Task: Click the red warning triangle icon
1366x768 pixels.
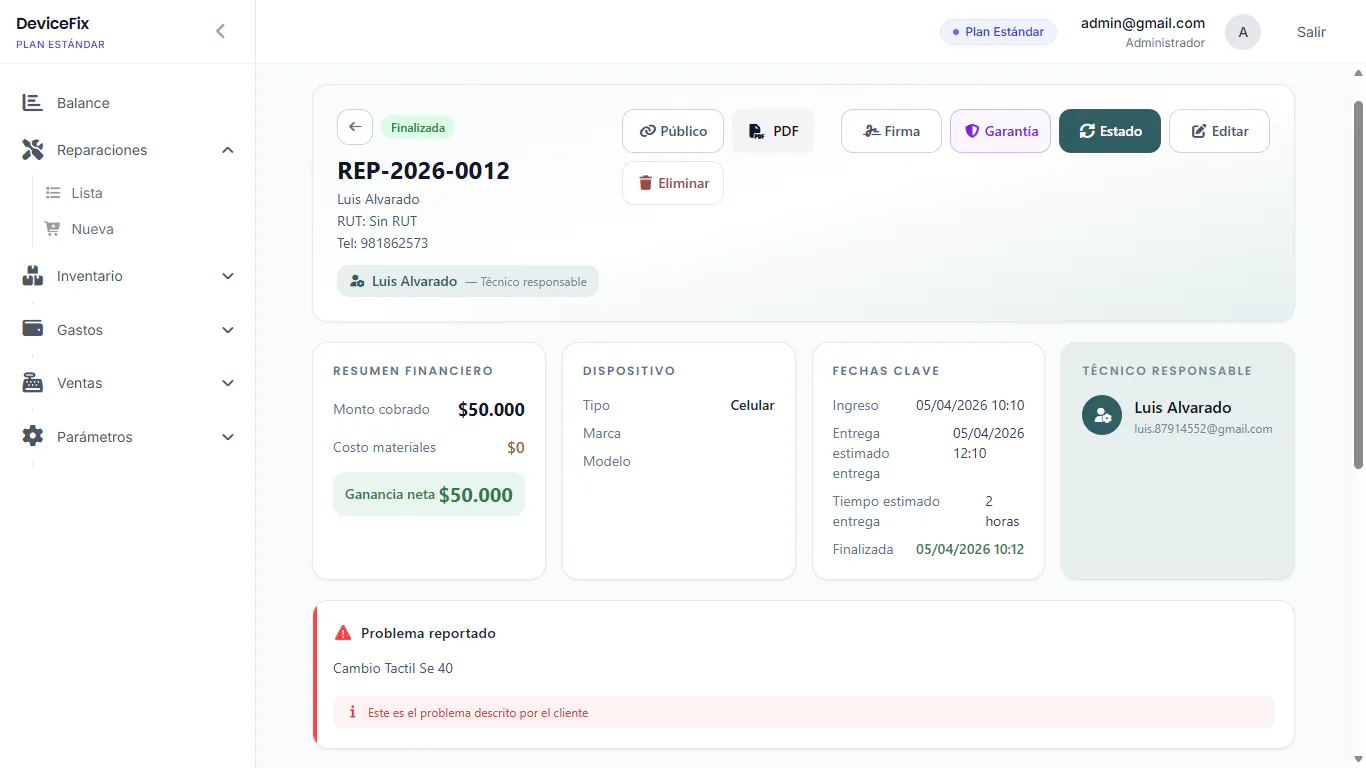Action: (343, 633)
